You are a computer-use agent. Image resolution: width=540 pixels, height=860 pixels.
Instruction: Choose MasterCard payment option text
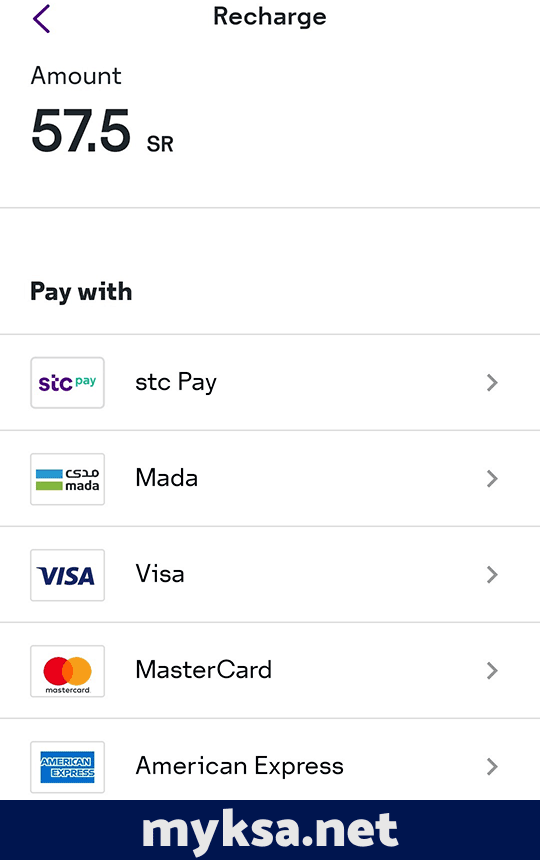(203, 670)
